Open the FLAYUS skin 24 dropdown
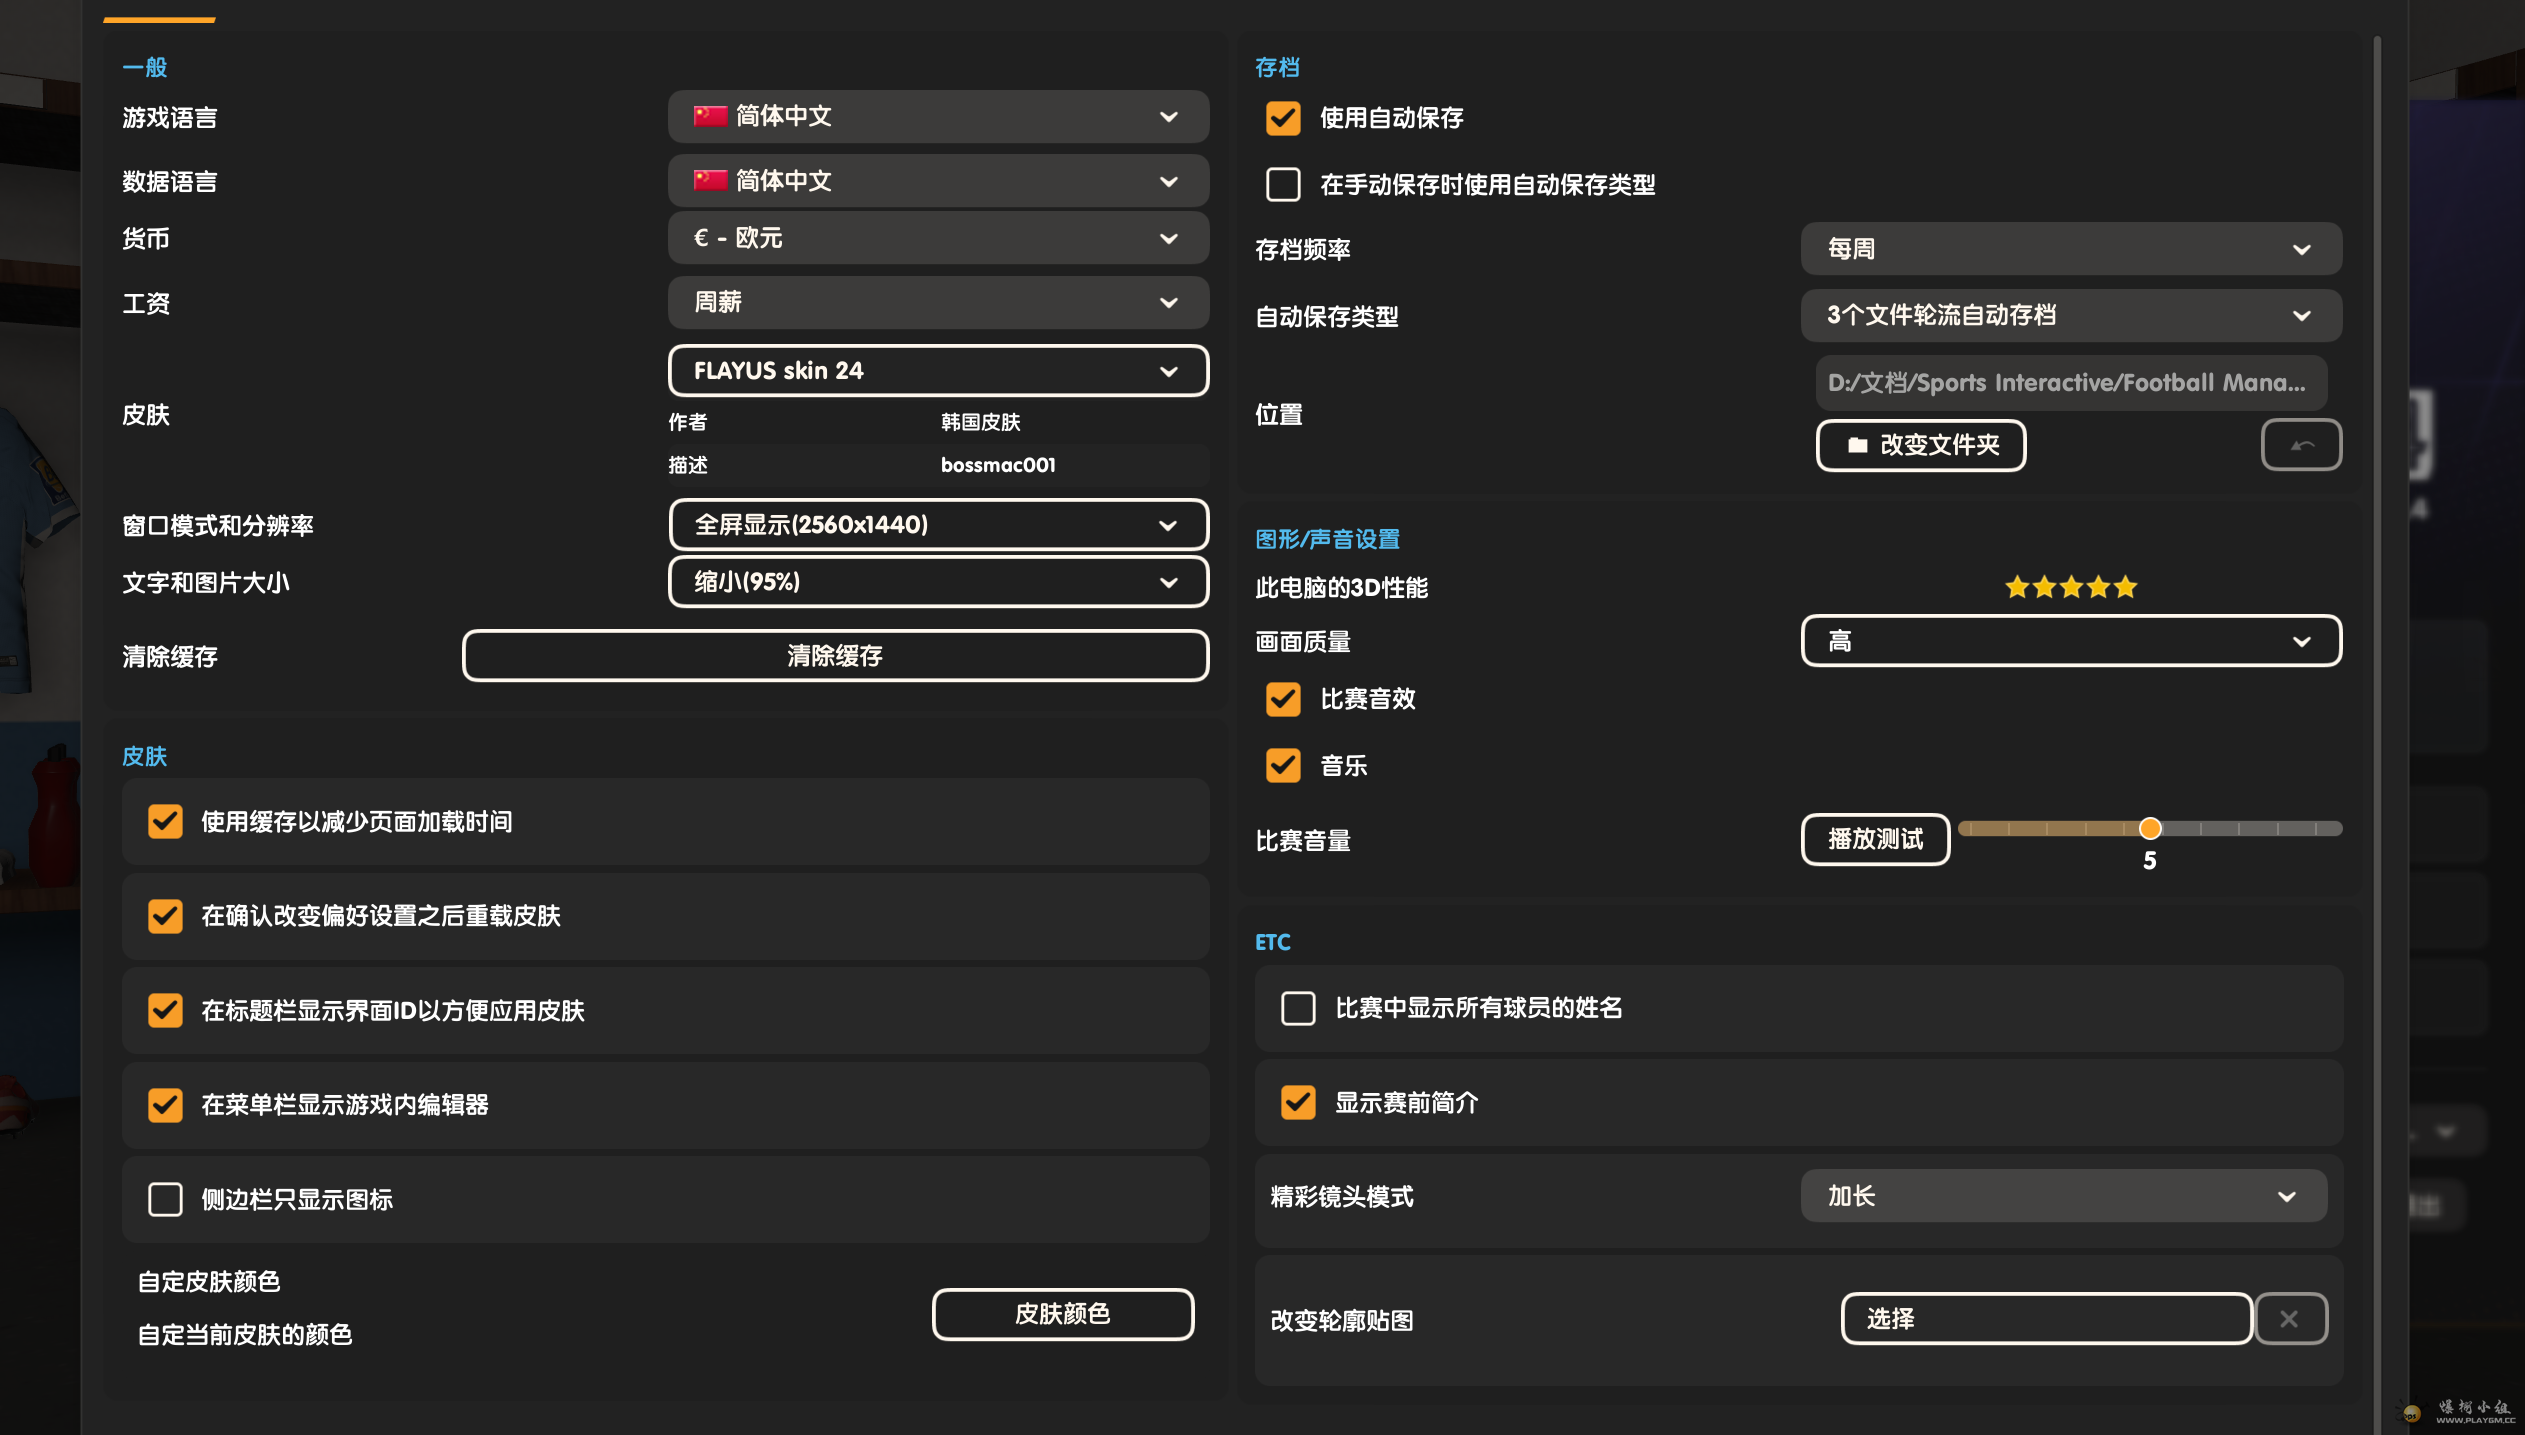 point(938,371)
